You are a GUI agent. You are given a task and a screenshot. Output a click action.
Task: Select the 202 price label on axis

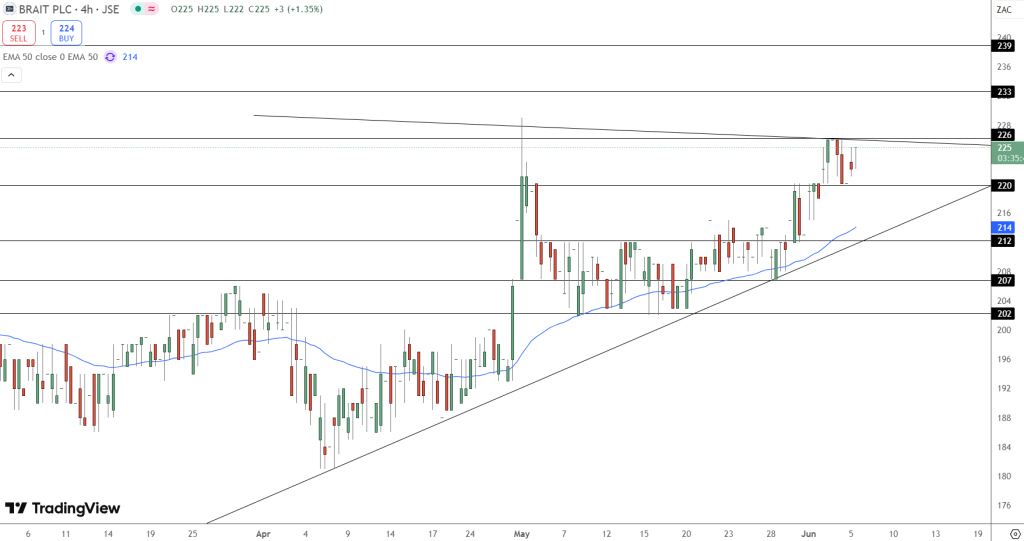point(1004,314)
